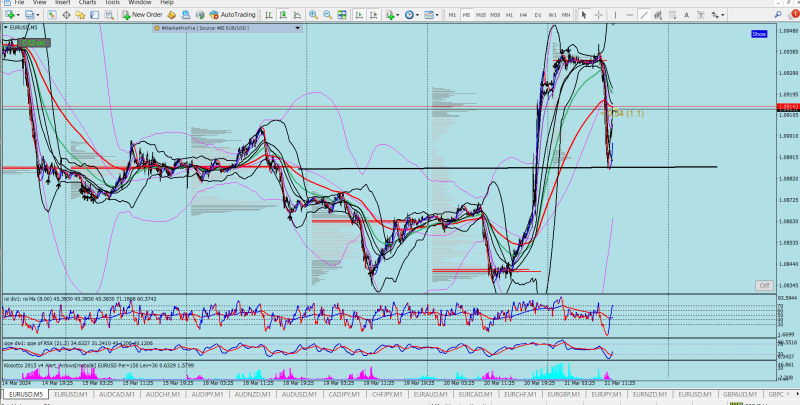Screen dimensions: 800x405
Task: Expand the New Chart dropdown arrow
Action: tap(18, 15)
